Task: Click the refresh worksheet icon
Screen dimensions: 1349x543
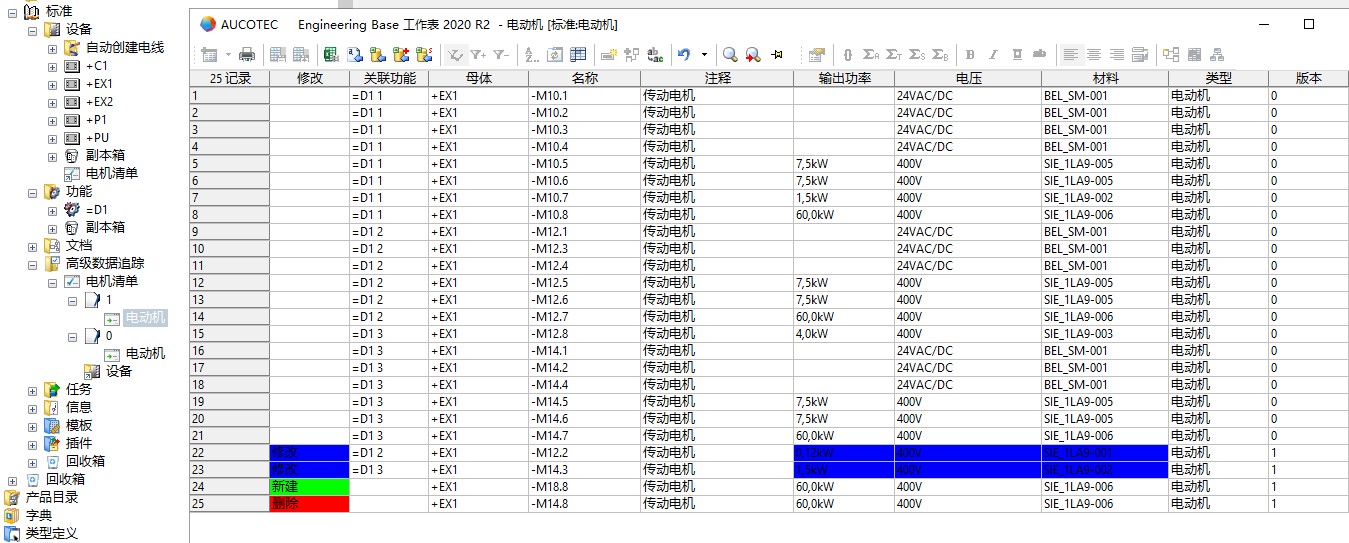Action: (555, 55)
